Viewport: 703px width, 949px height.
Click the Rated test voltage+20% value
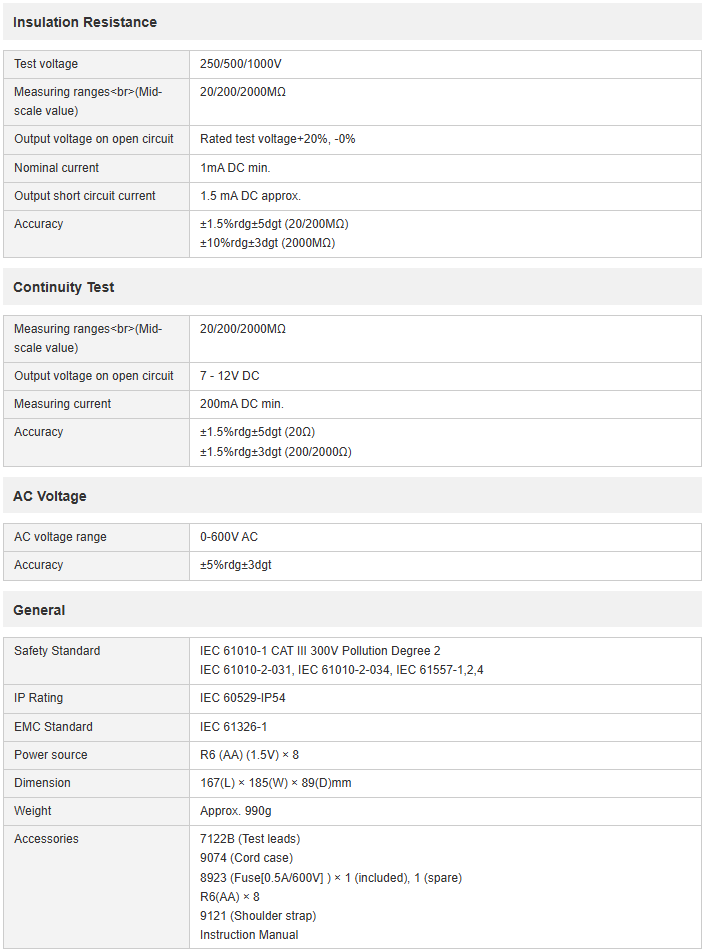click(278, 139)
